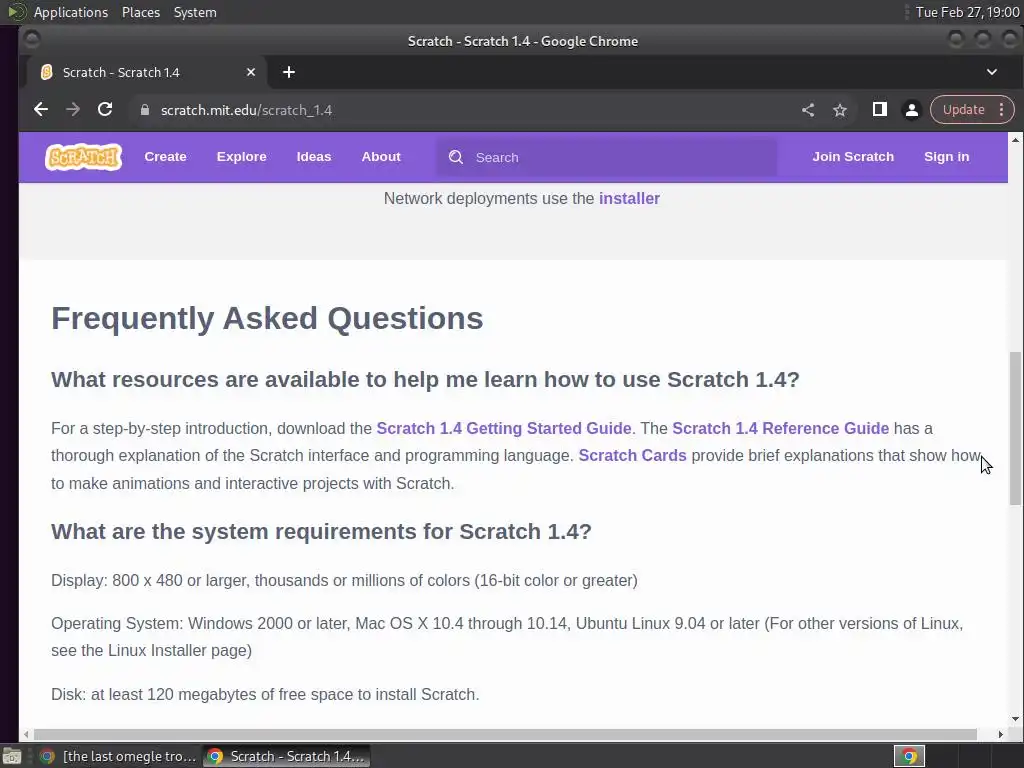
Task: Go back using the browser back arrow
Action: [40, 110]
